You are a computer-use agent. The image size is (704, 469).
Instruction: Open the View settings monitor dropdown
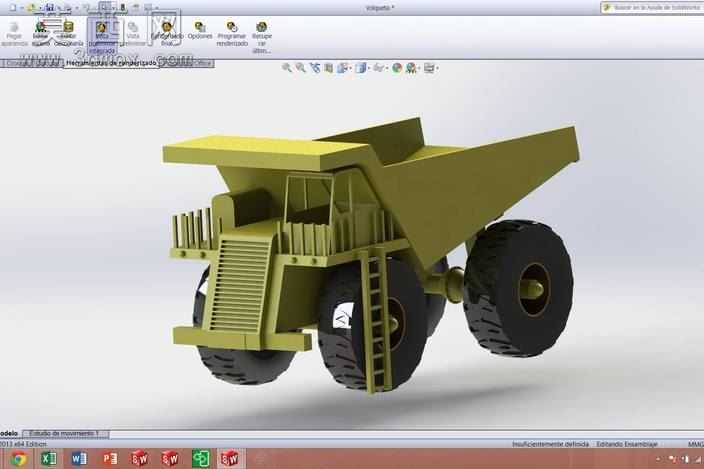tap(431, 68)
